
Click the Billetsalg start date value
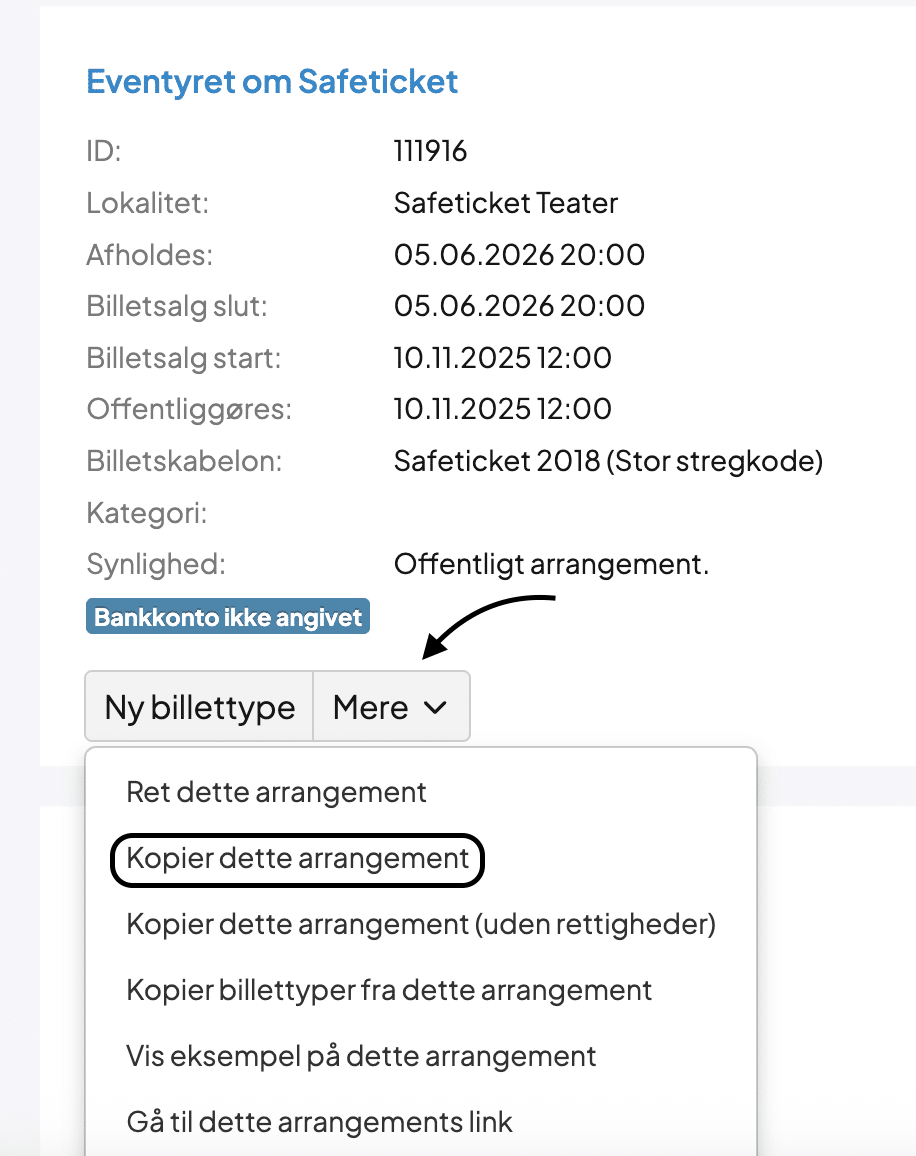503,358
